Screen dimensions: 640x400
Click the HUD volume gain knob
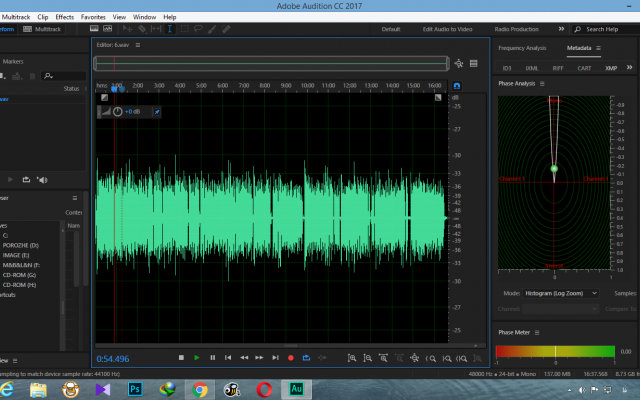(x=118, y=111)
